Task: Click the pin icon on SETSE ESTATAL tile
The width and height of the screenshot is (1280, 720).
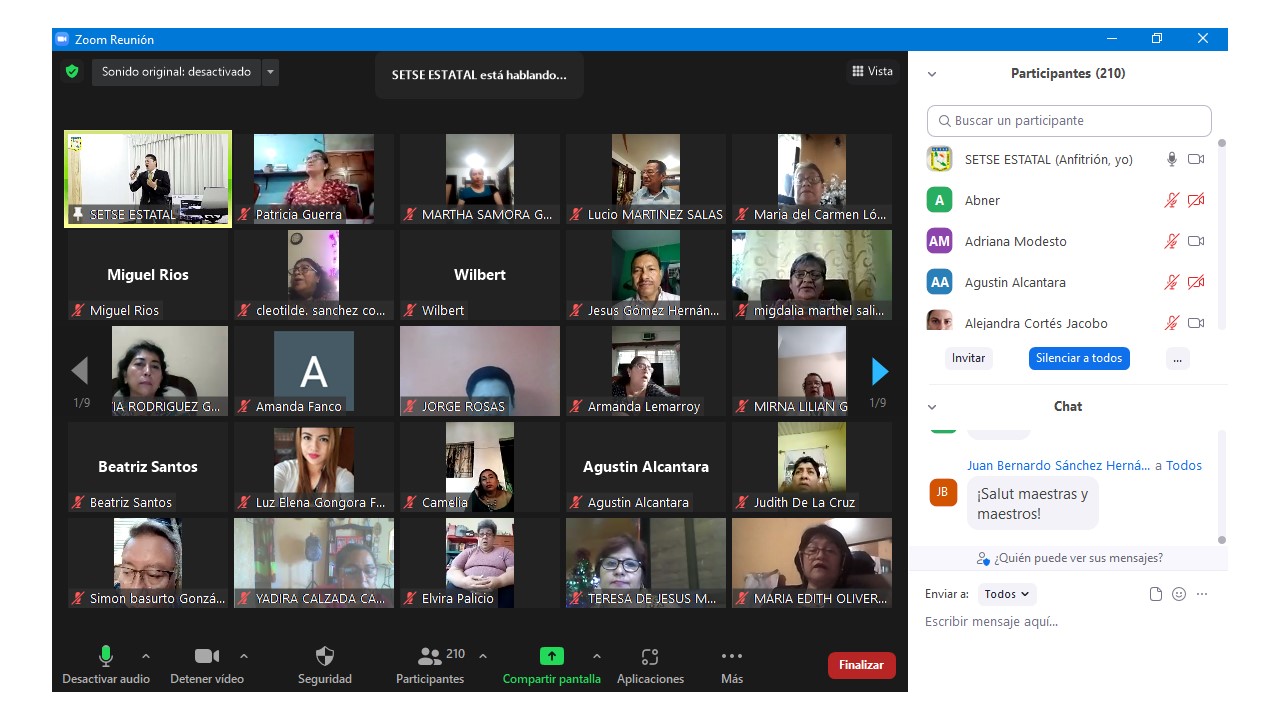Action: click(77, 214)
